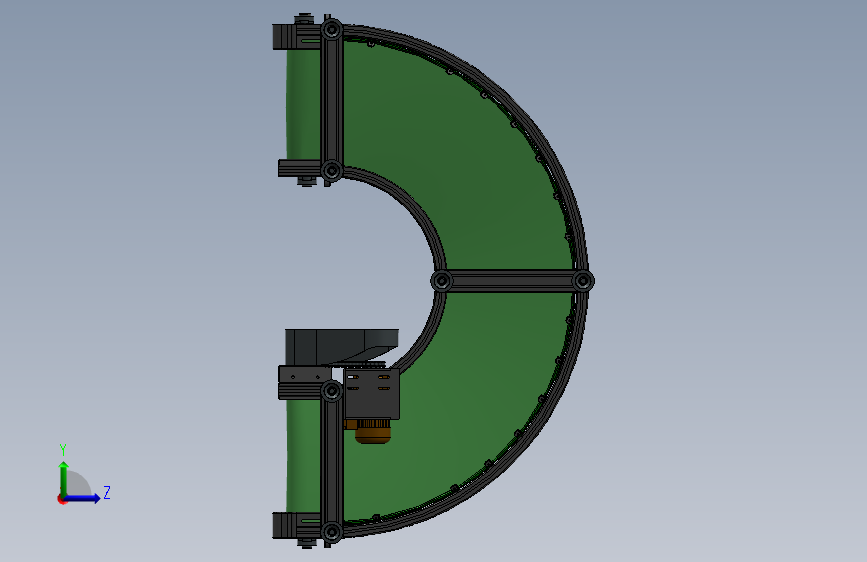This screenshot has height=562, width=867.
Task: Click the round connector at the cross brace's inner end
Action: [441, 281]
